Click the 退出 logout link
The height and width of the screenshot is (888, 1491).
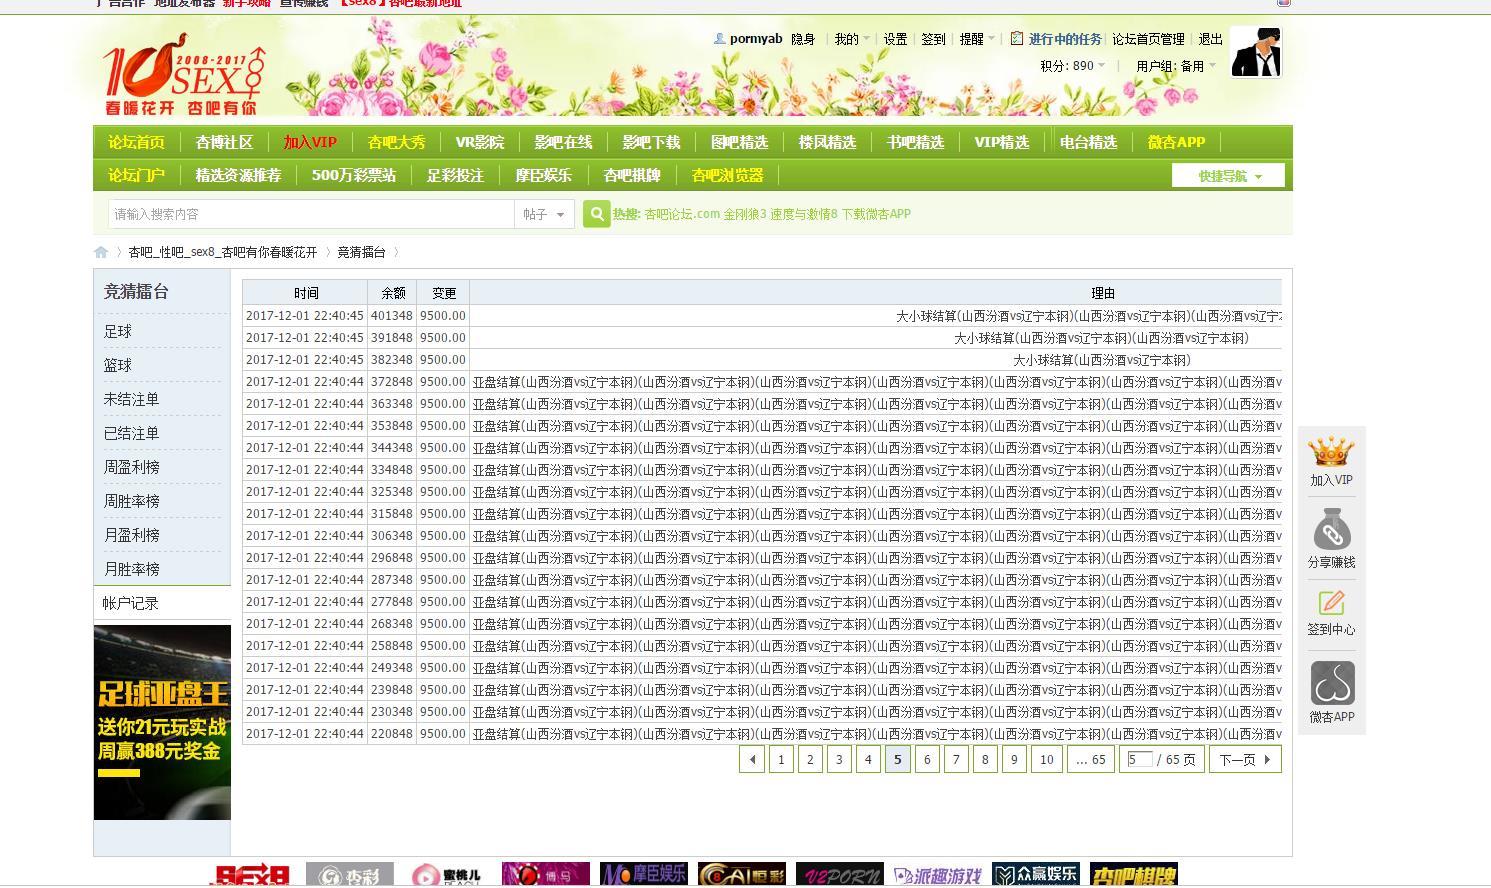(x=1210, y=39)
